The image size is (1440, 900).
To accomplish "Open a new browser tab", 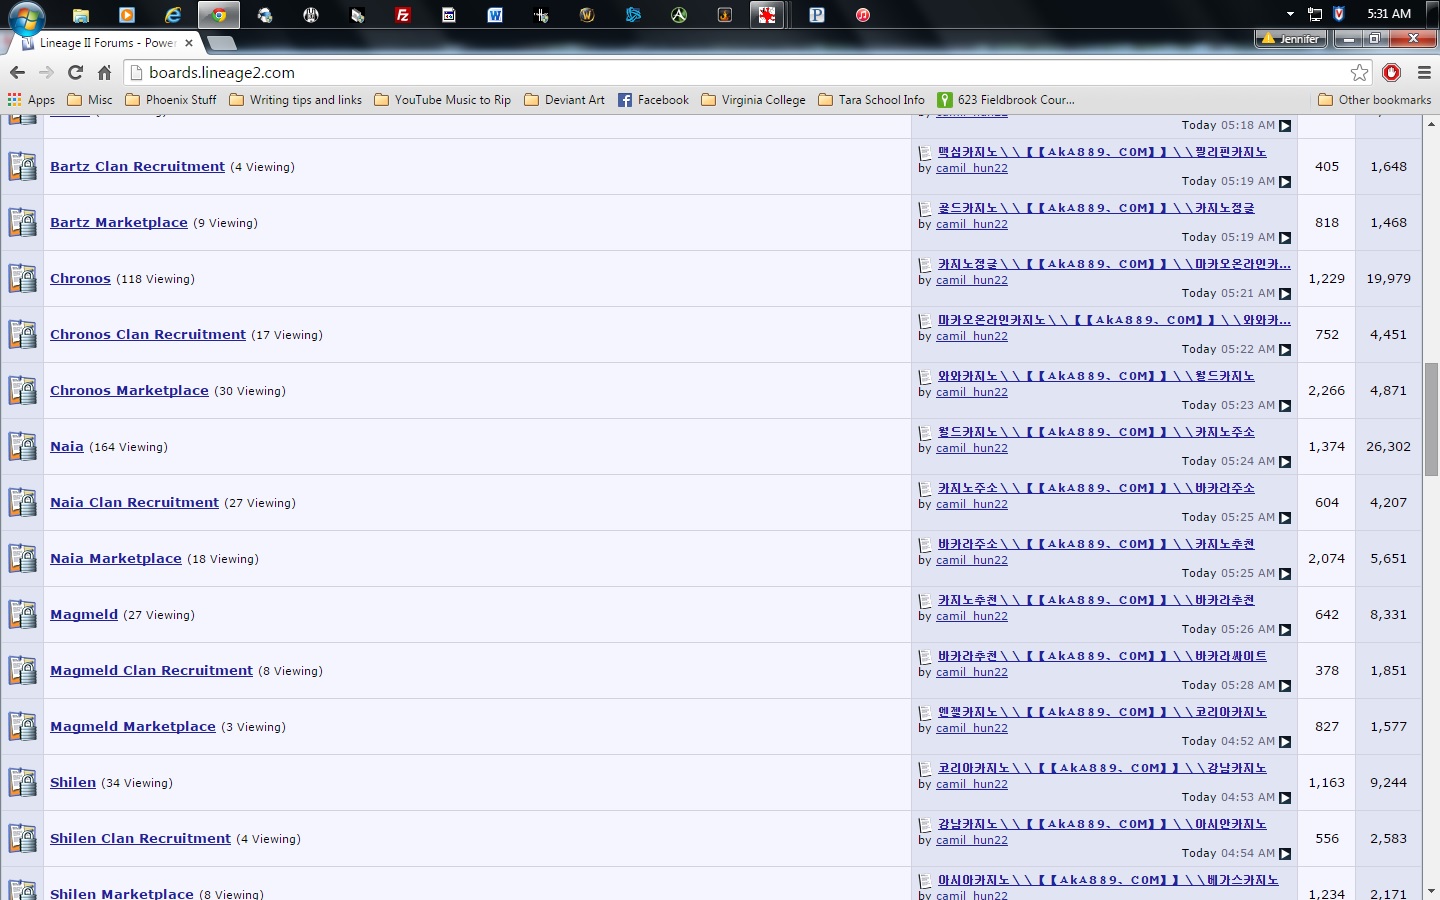I will pyautogui.click(x=221, y=43).
